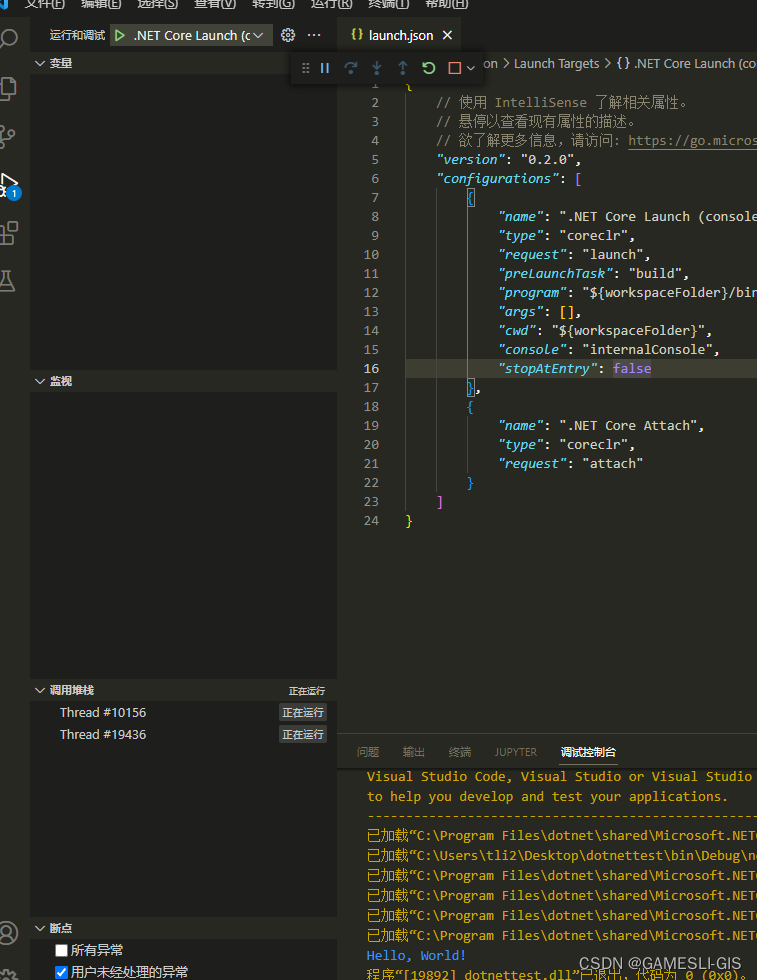Click 正在运行 badge for Thread #19436
The image size is (757, 980).
pyautogui.click(x=303, y=734)
